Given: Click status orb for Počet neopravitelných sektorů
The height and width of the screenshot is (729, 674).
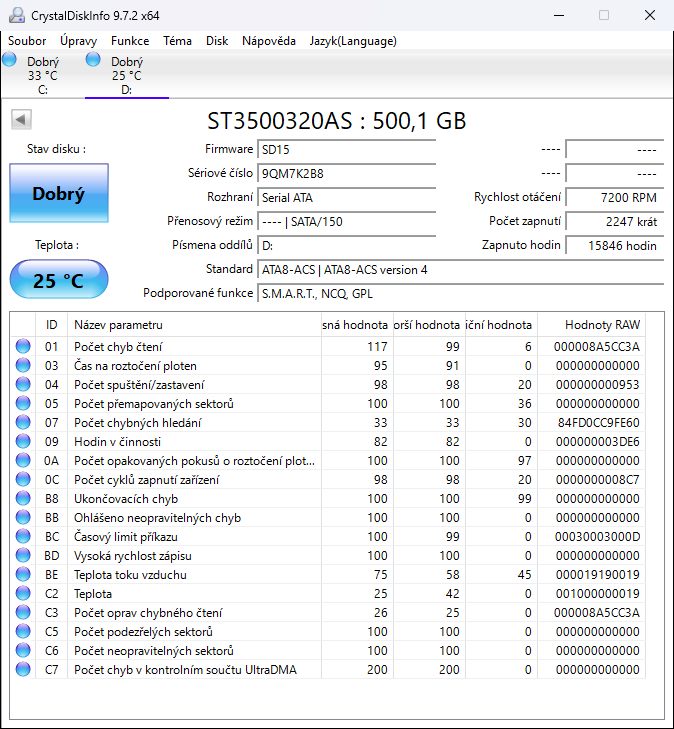Looking at the screenshot, I should tap(23, 650).
